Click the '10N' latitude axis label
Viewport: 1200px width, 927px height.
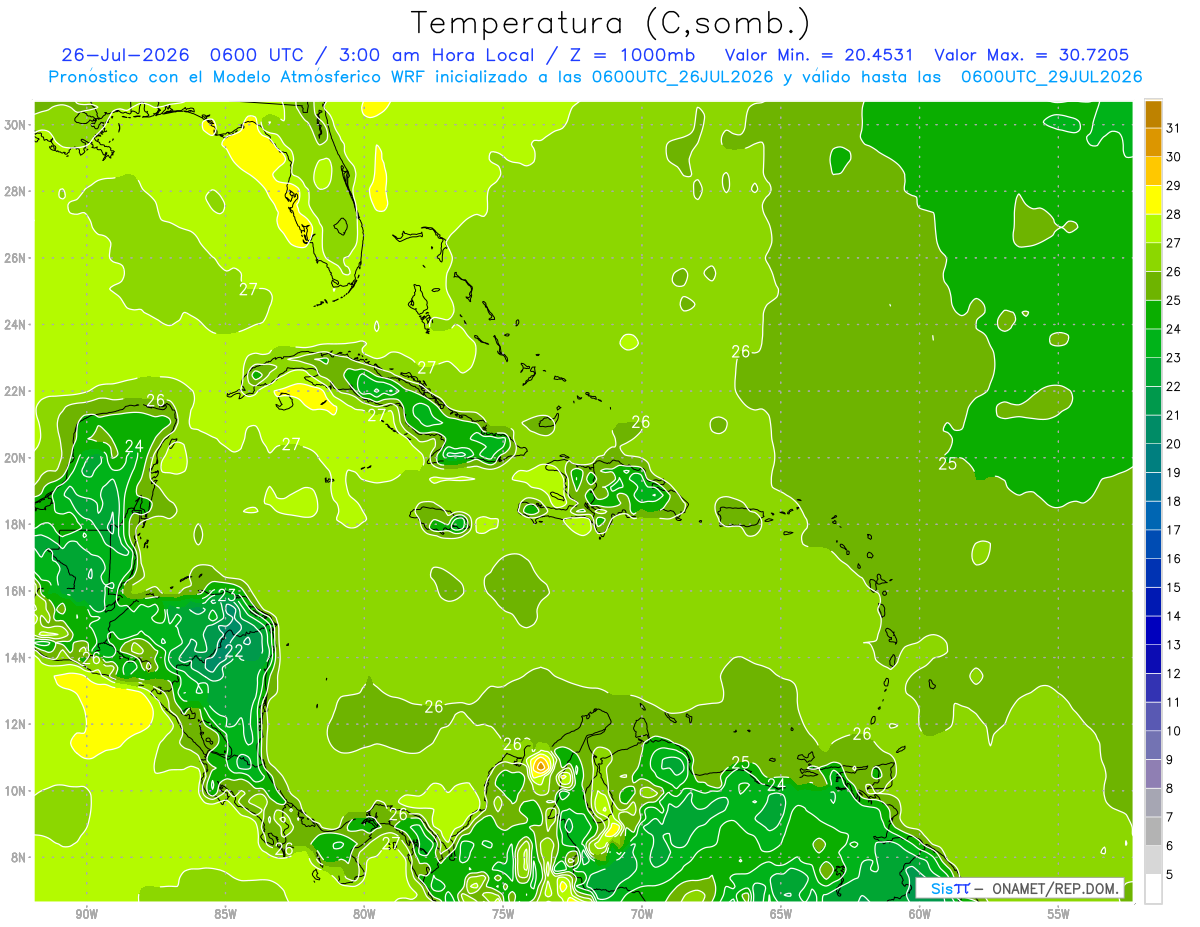pos(15,790)
